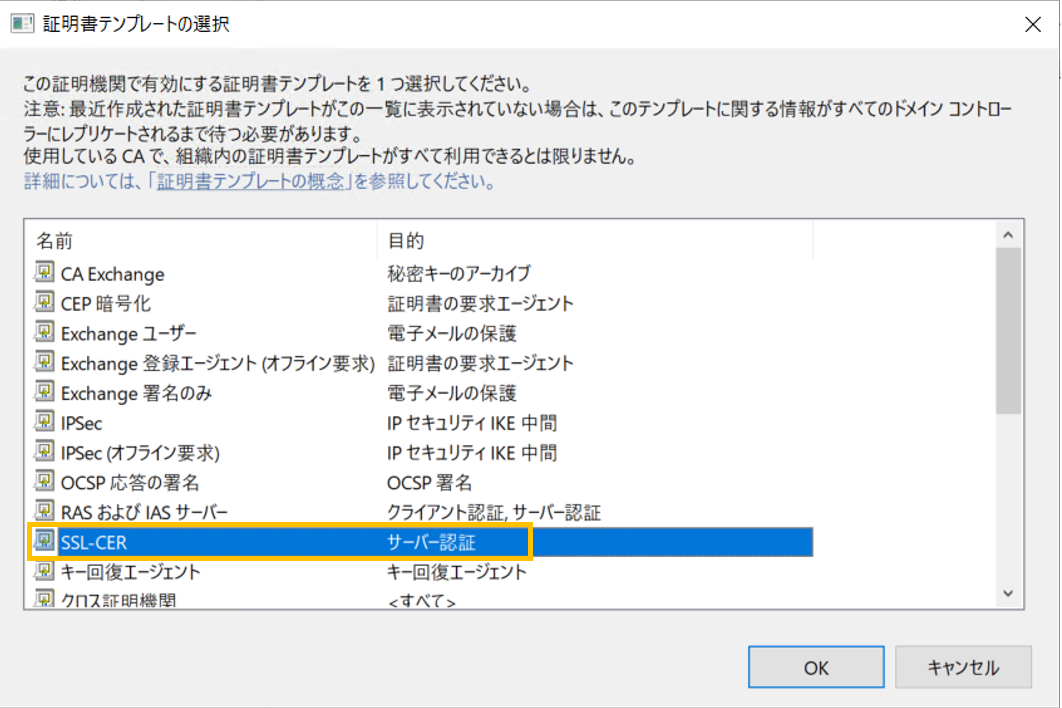1062x708 pixels.
Task: Open the 証明書テンプレートの概念 help link
Action: tap(250, 182)
